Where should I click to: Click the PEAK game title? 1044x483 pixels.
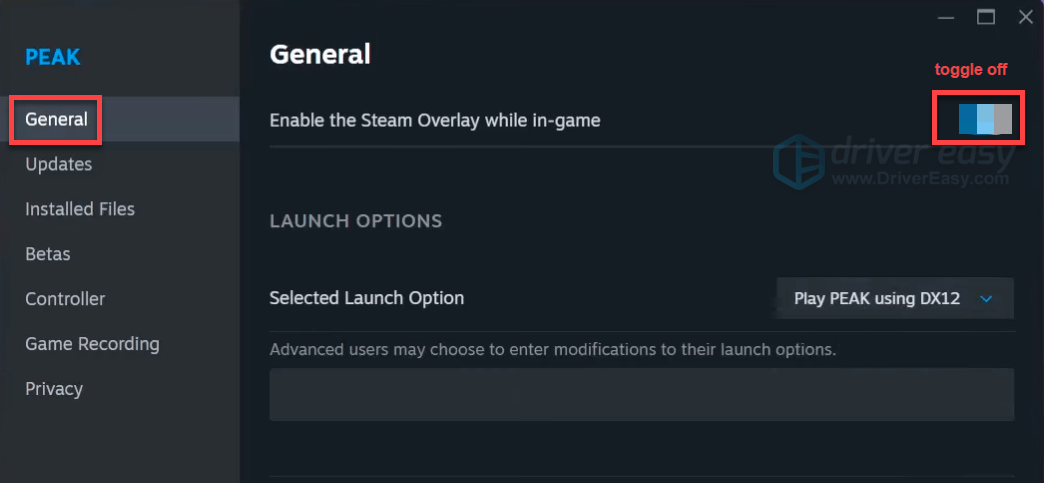point(52,57)
